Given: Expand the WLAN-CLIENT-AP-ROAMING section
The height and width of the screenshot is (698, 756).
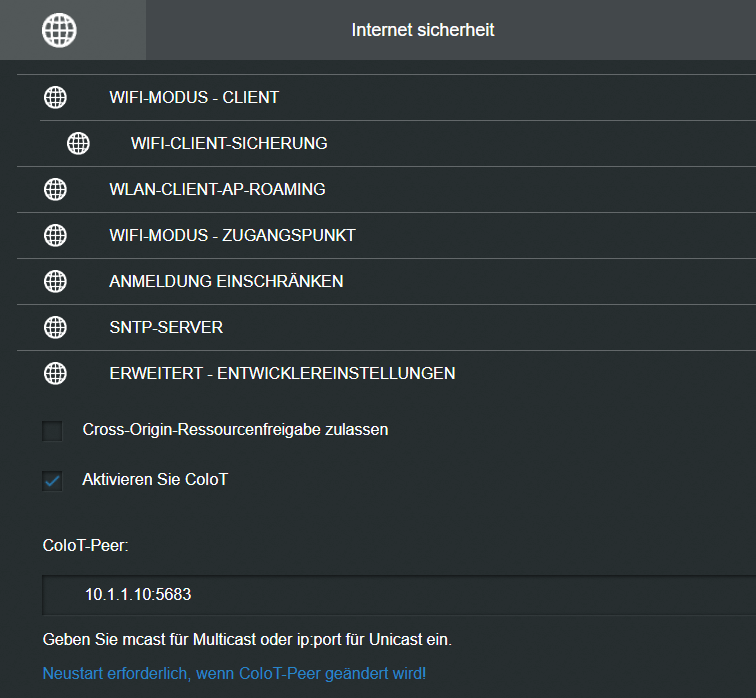Looking at the screenshot, I should [386, 189].
